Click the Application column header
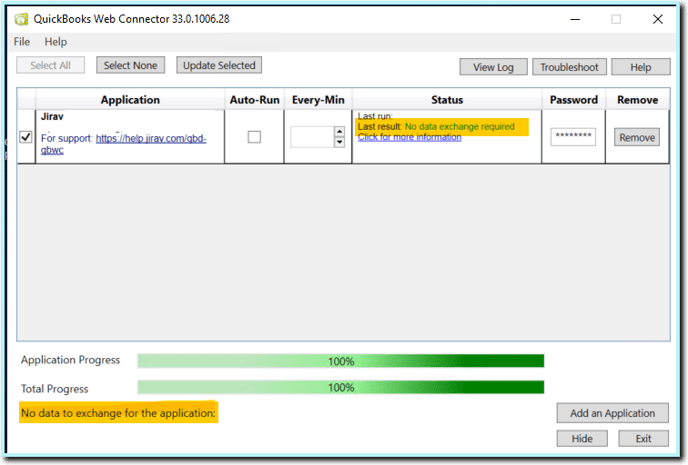Image resolution: width=688 pixels, height=465 pixels. (130, 100)
